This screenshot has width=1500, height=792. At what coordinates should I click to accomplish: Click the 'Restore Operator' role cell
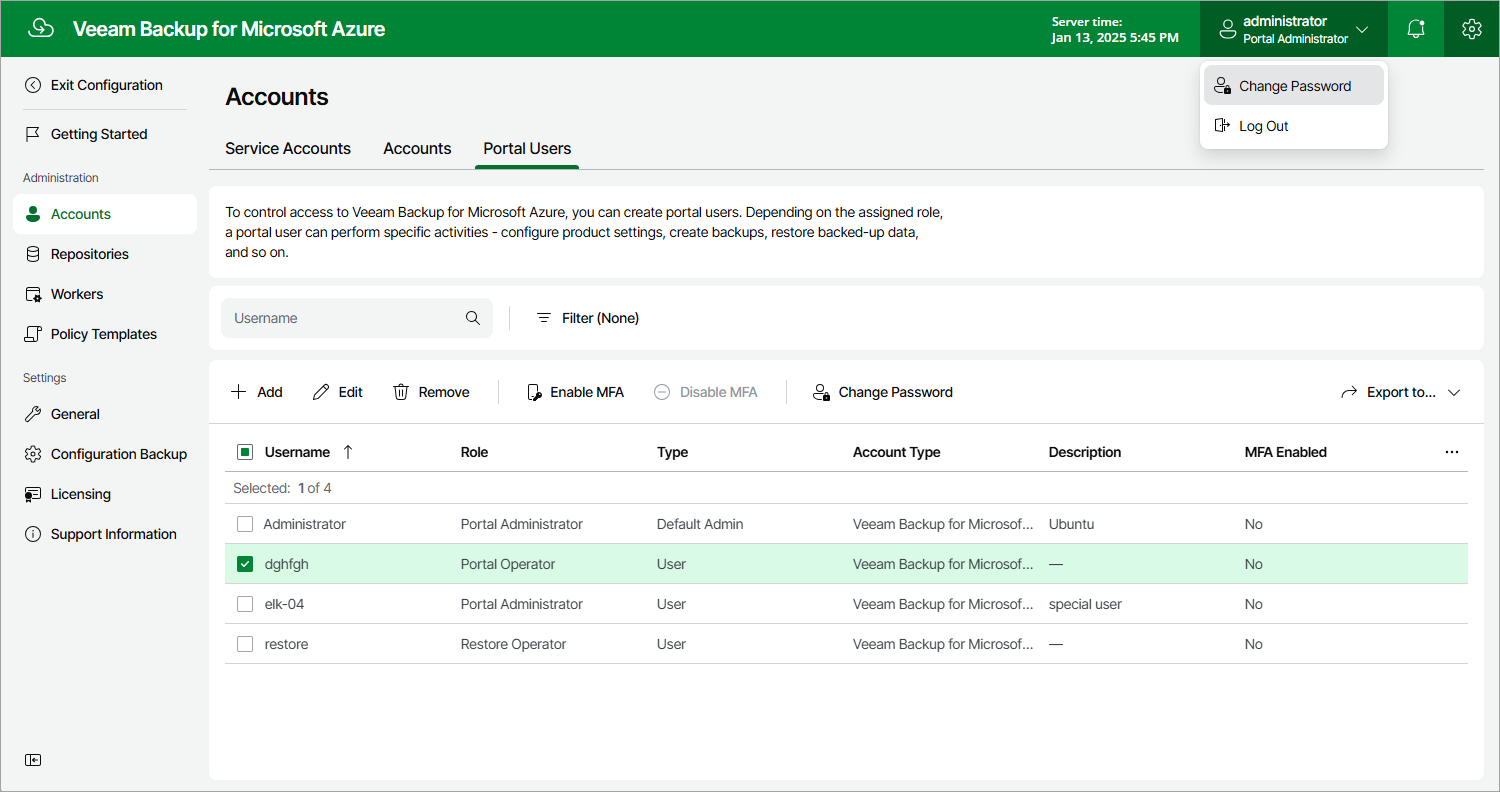(513, 644)
